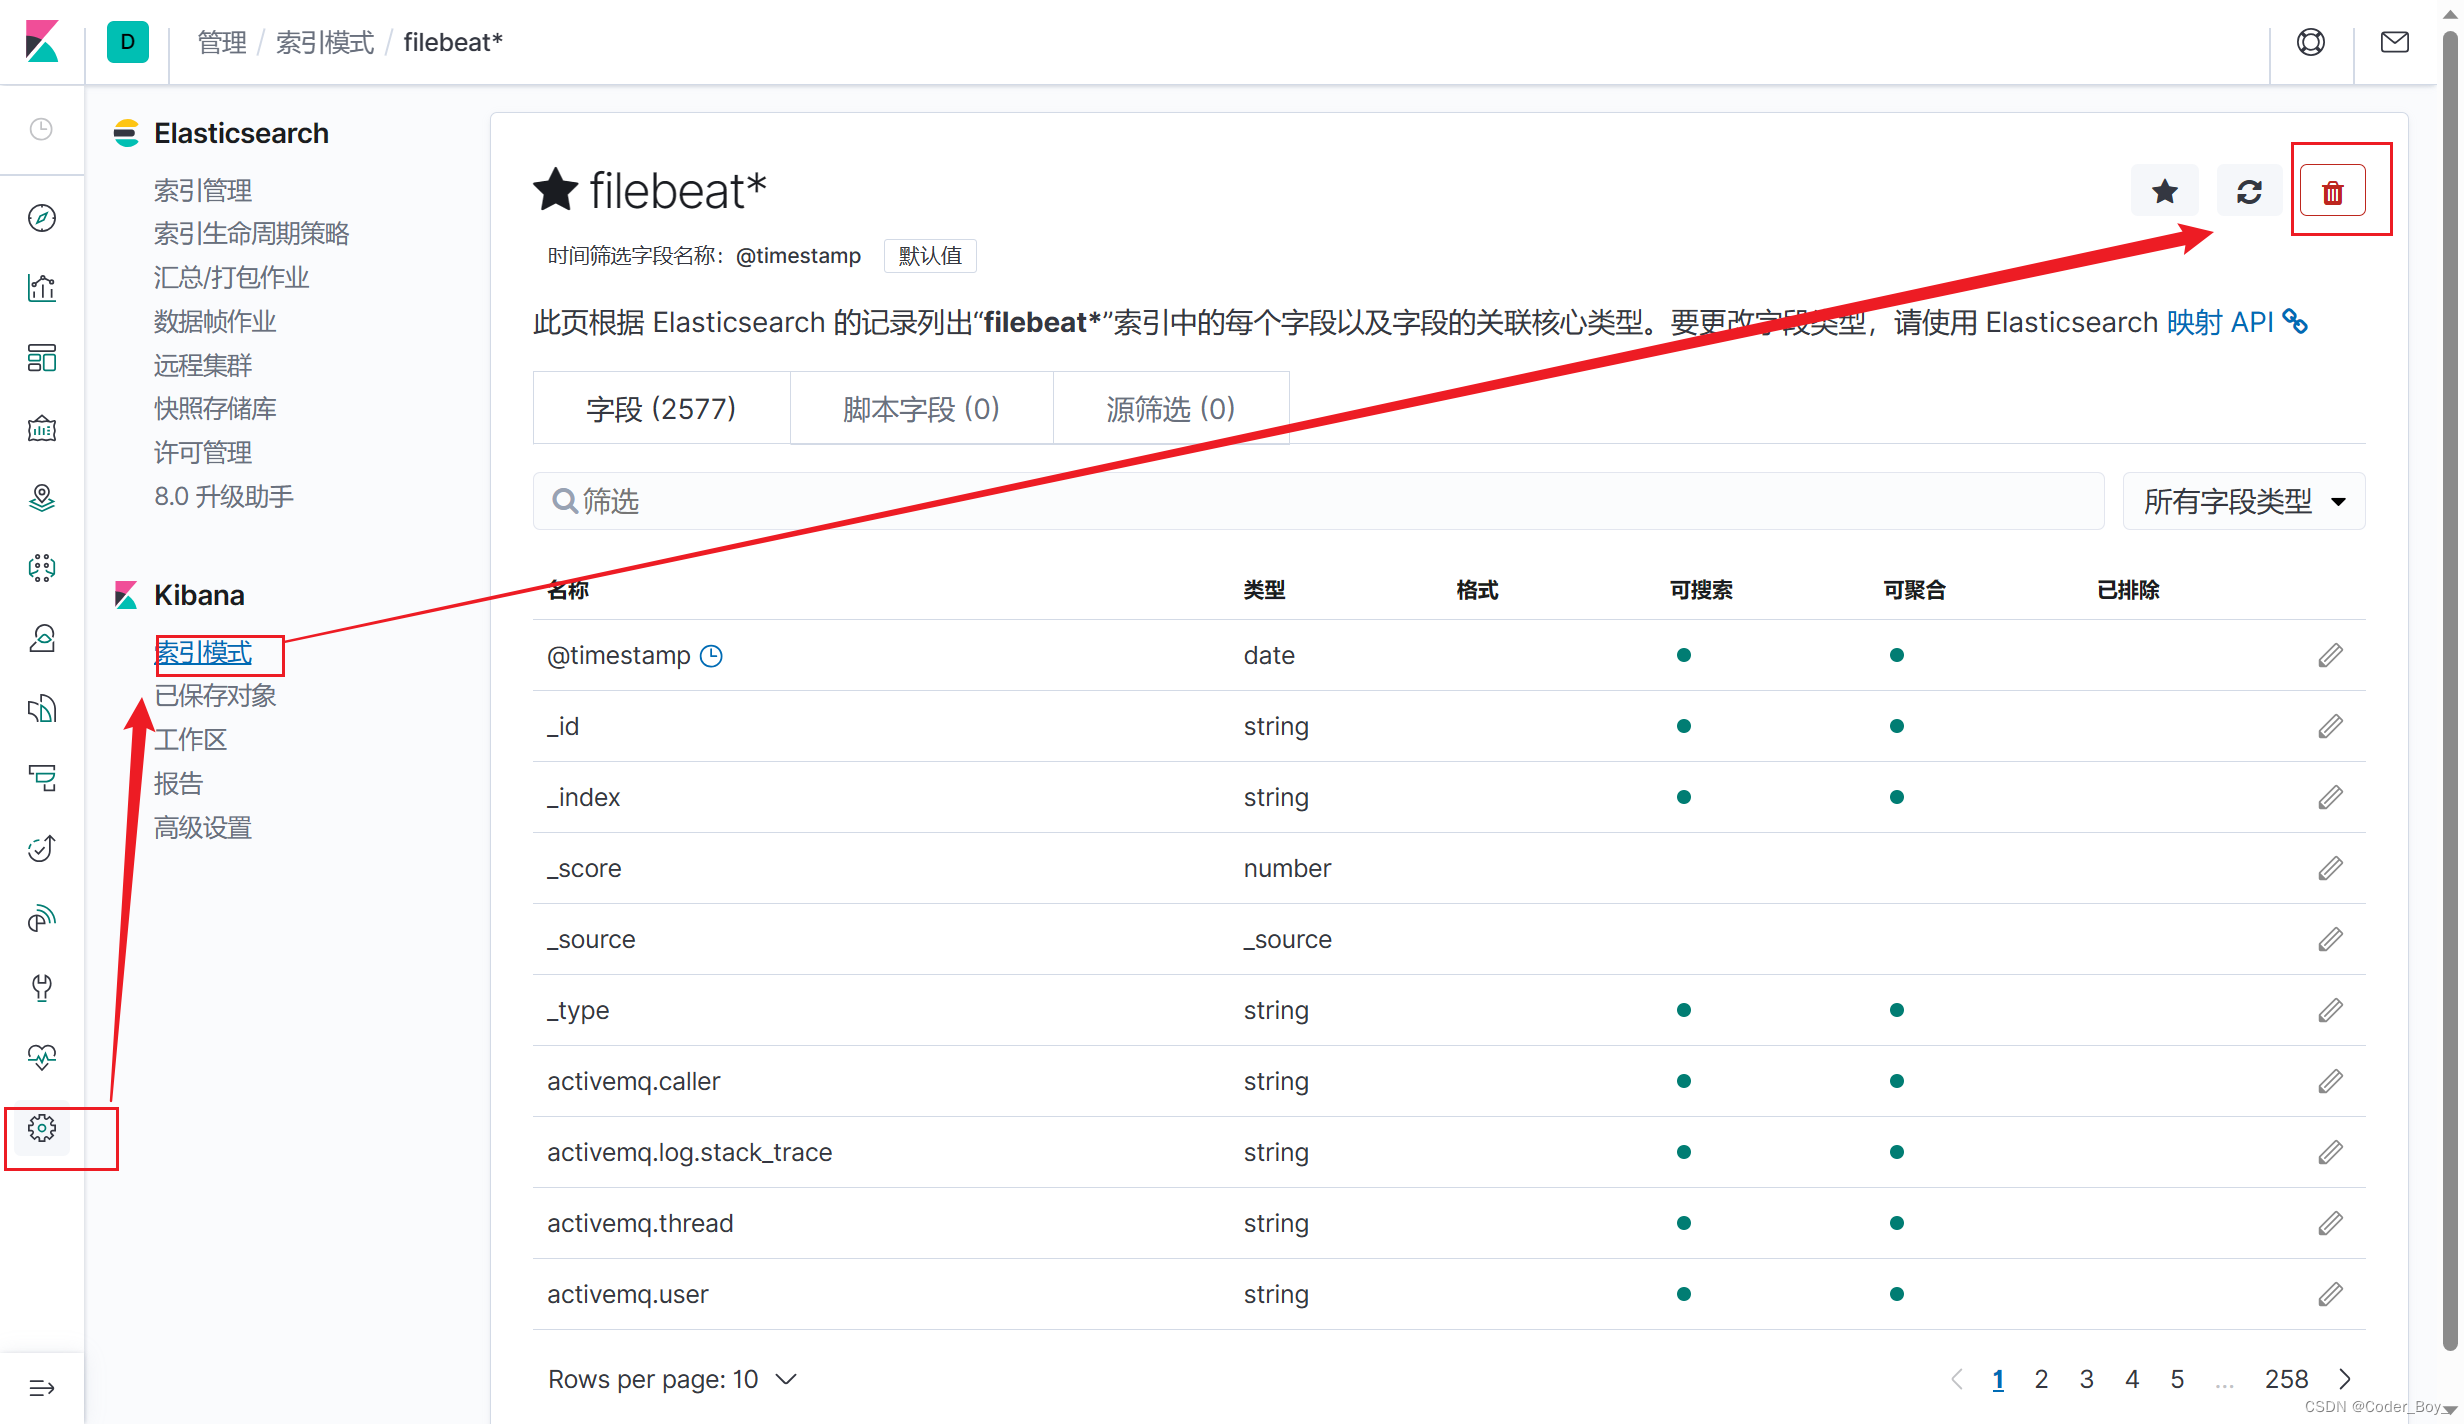This screenshot has width=2464, height=1424.
Task: Open the Dashboard app icon in sidebar
Action: [x=42, y=358]
